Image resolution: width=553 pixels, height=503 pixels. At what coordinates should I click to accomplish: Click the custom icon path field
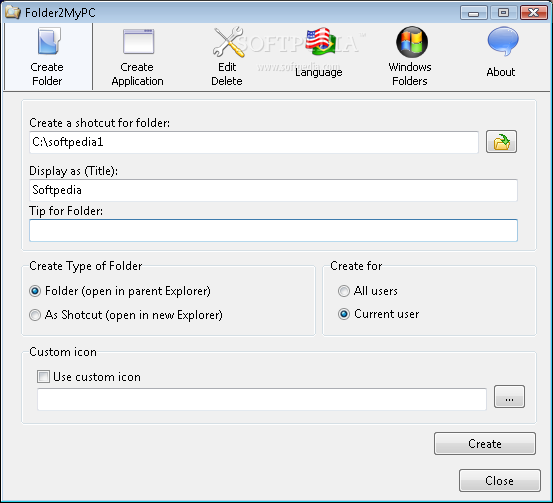pyautogui.click(x=262, y=399)
